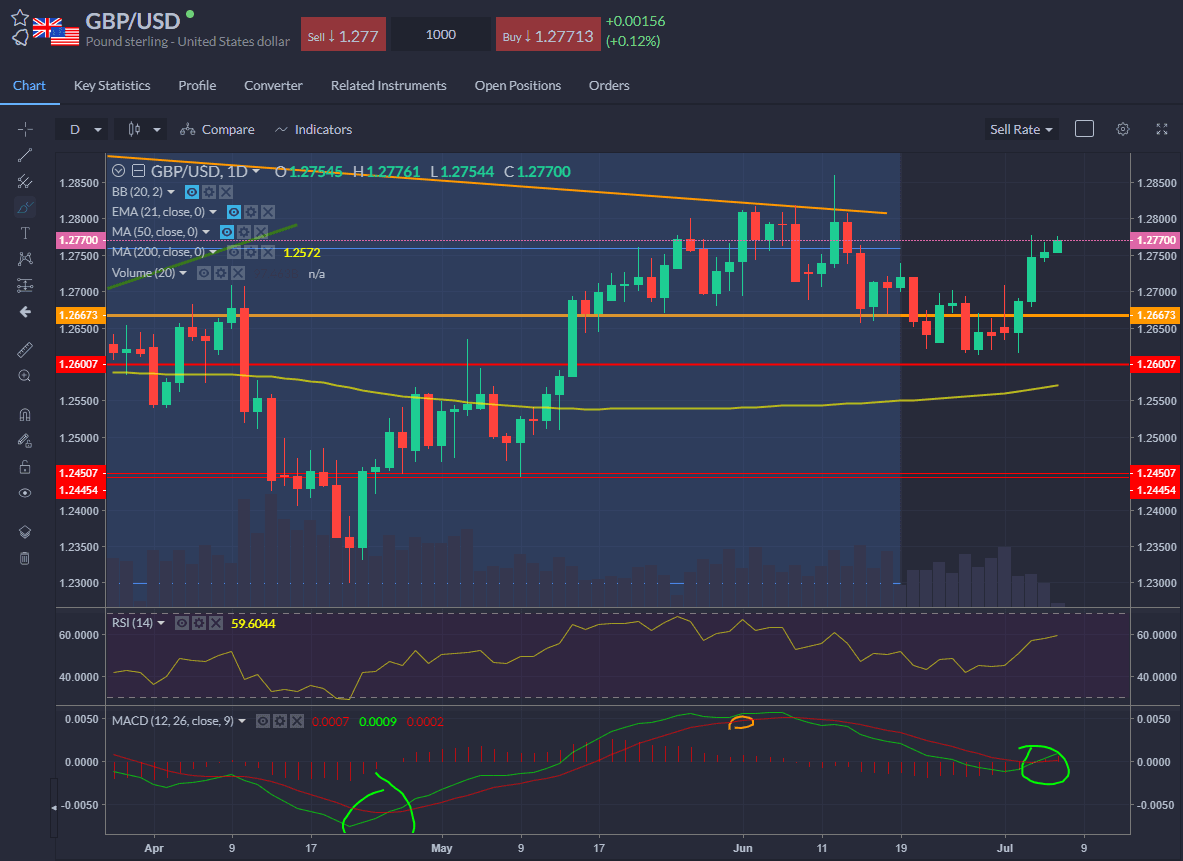Click the Sell 1.277 button
1183x861 pixels.
click(x=344, y=35)
